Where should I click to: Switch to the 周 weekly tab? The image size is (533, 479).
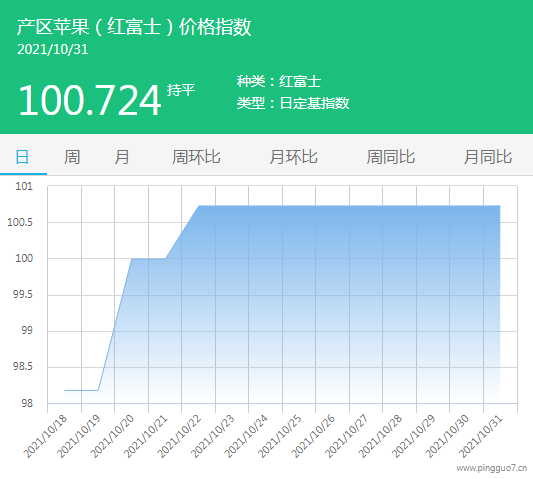72,157
